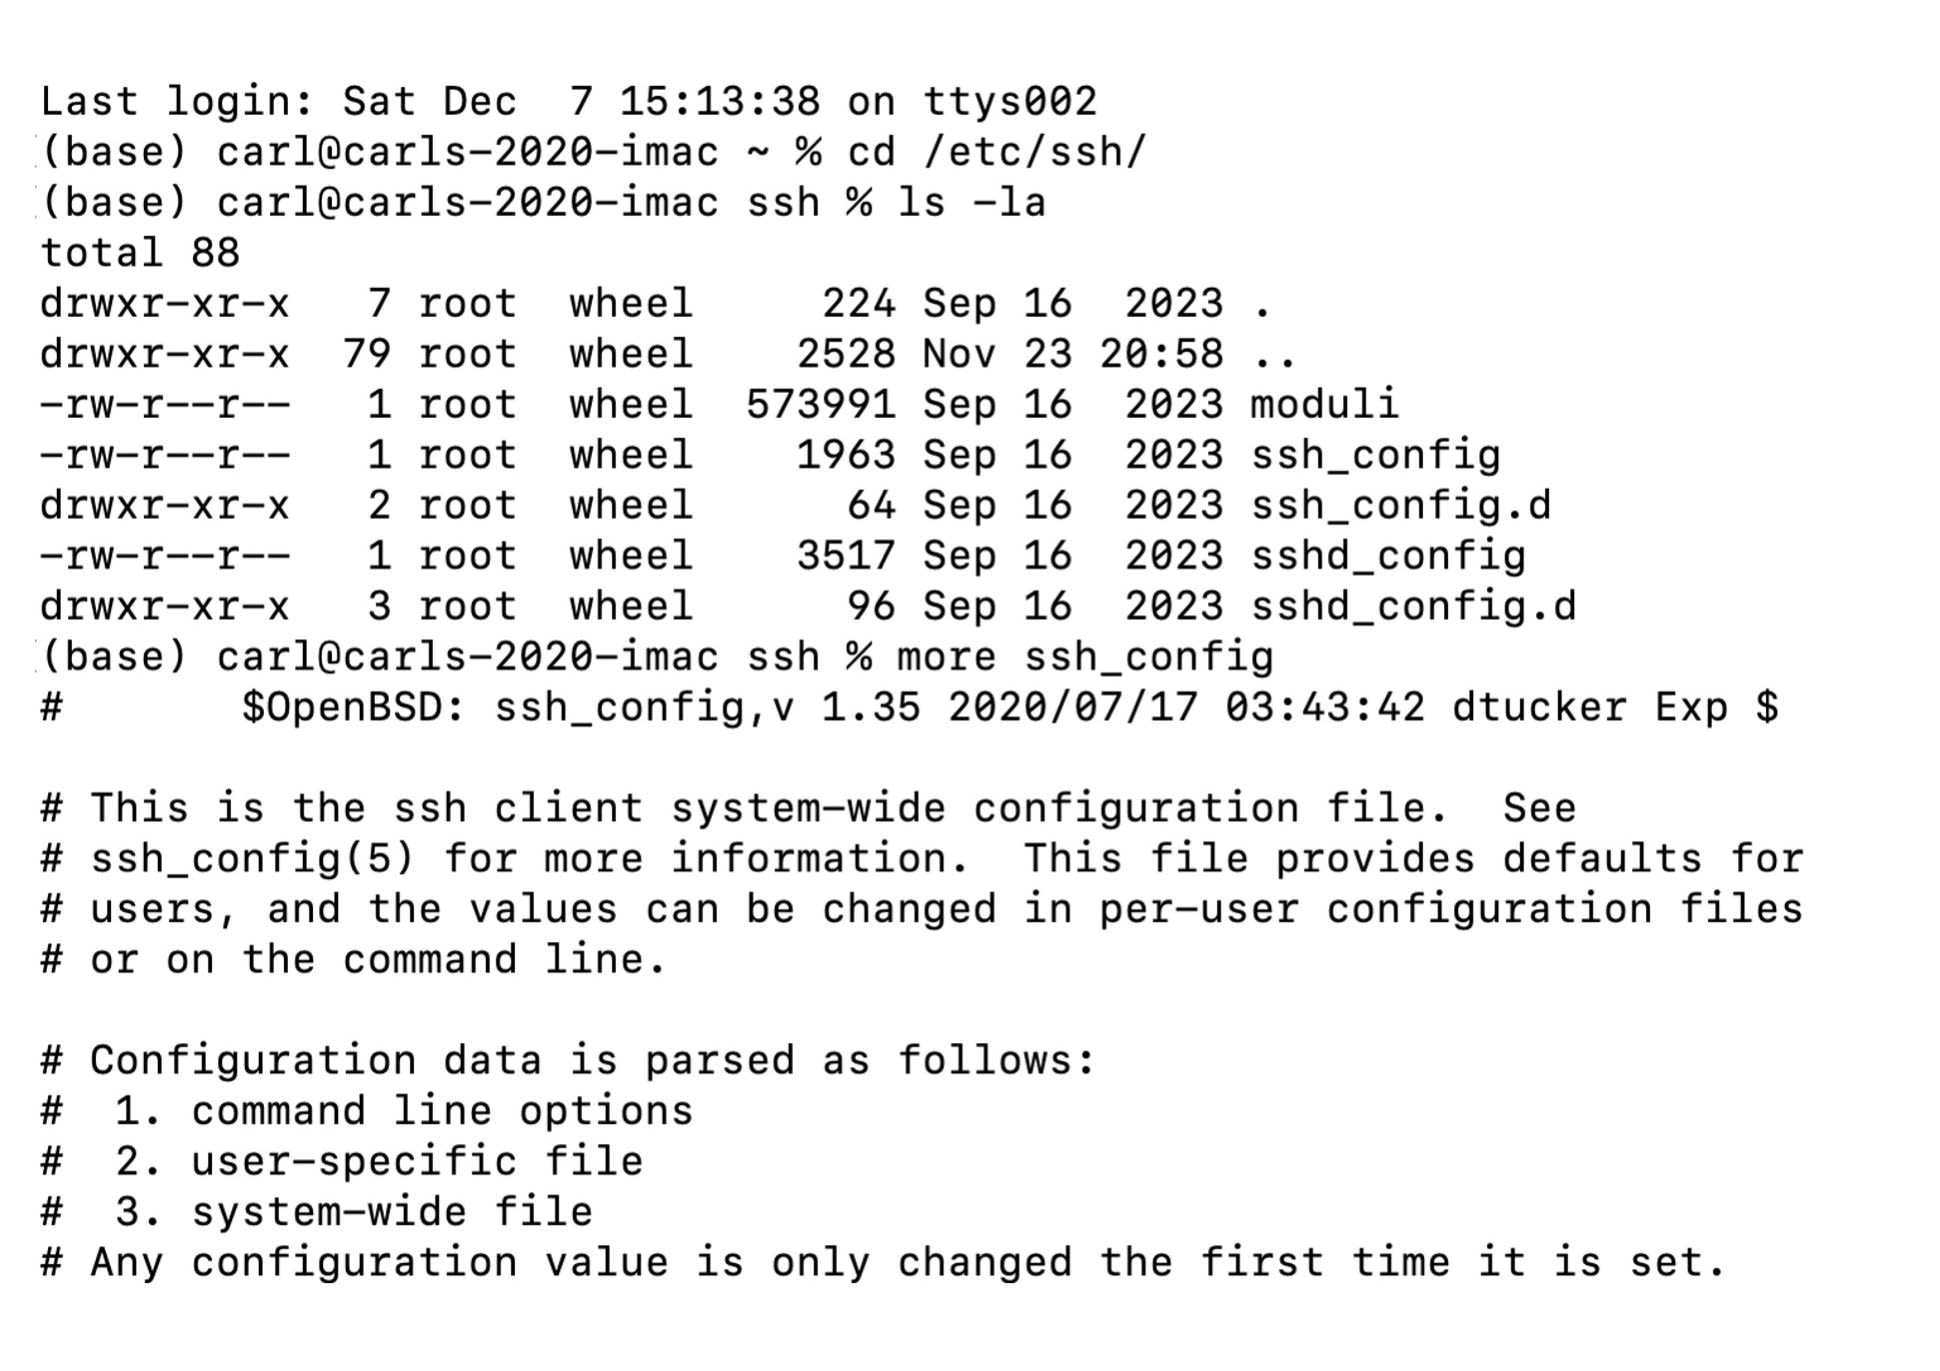Image resolution: width=1940 pixels, height=1371 pixels.
Task: Click the '3. system-wide file' line
Action: point(353,1212)
